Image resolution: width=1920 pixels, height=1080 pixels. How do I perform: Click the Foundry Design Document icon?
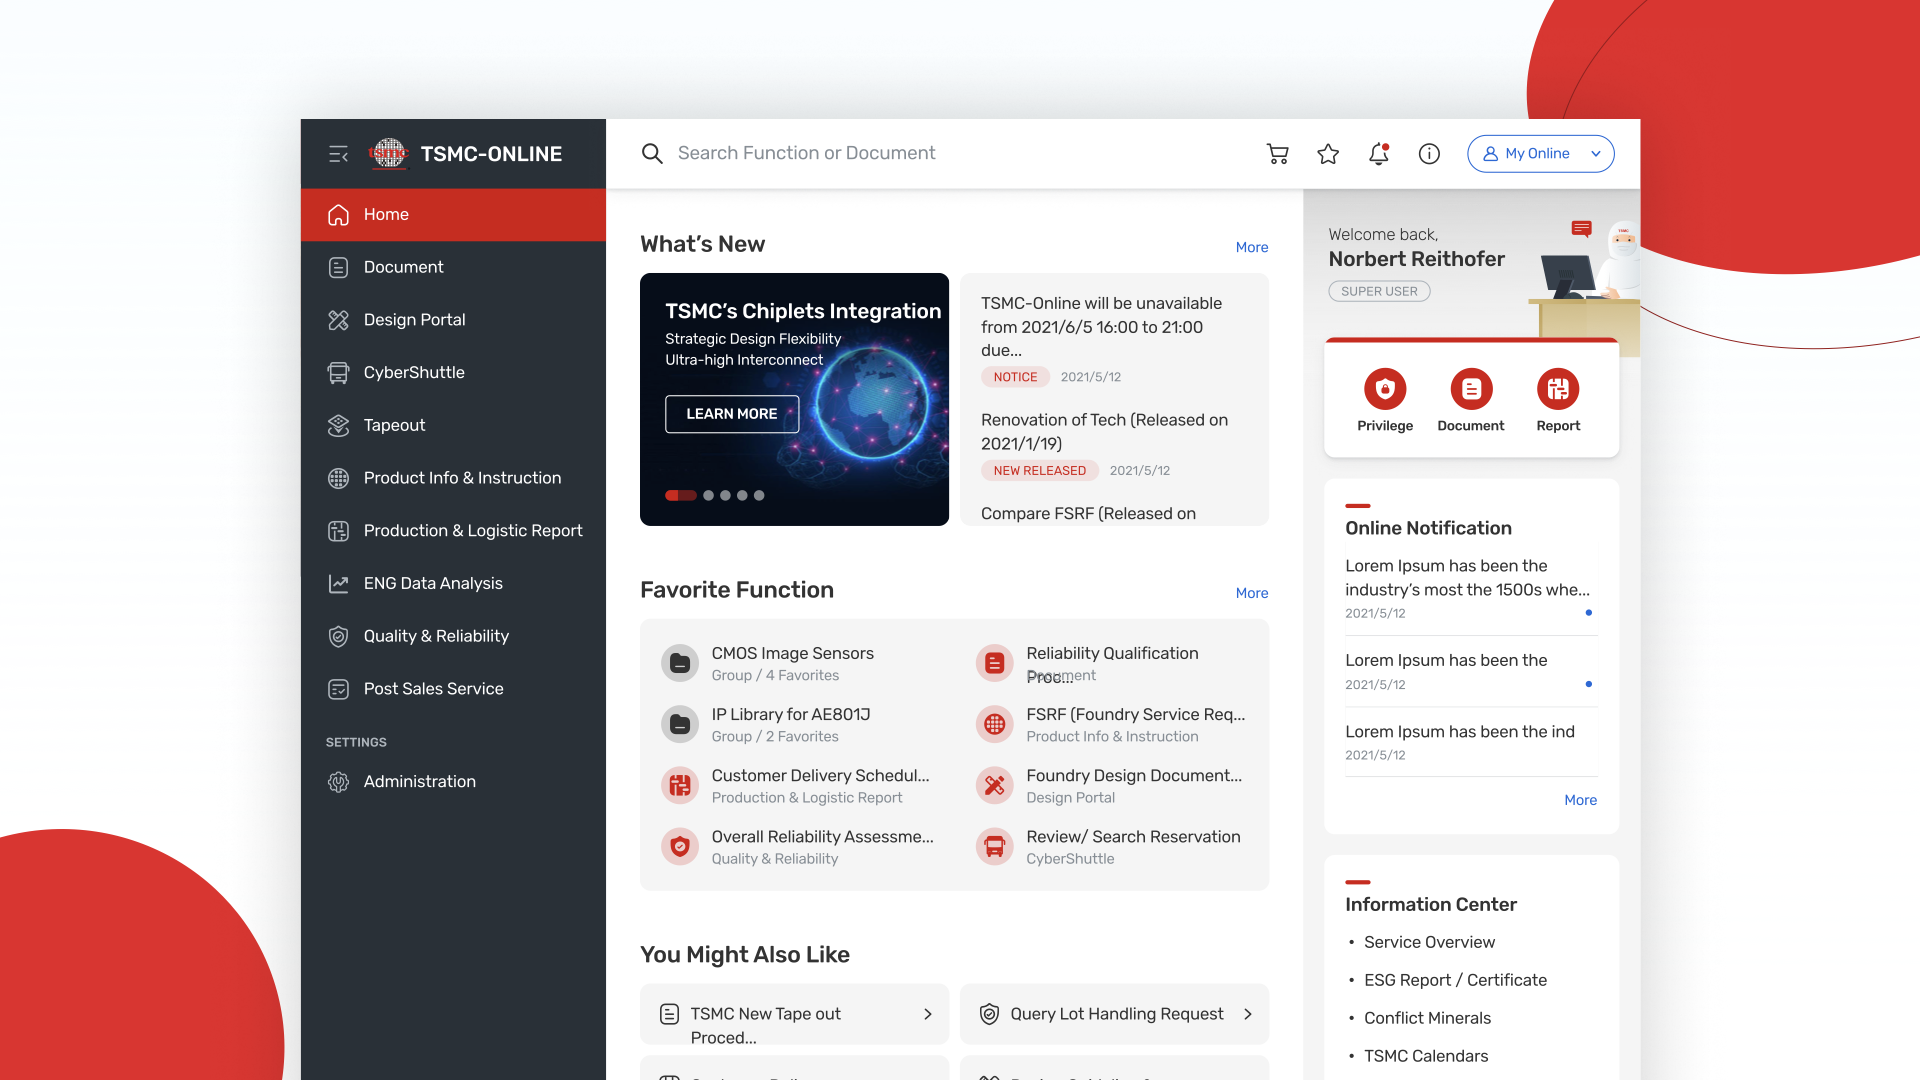tap(994, 785)
